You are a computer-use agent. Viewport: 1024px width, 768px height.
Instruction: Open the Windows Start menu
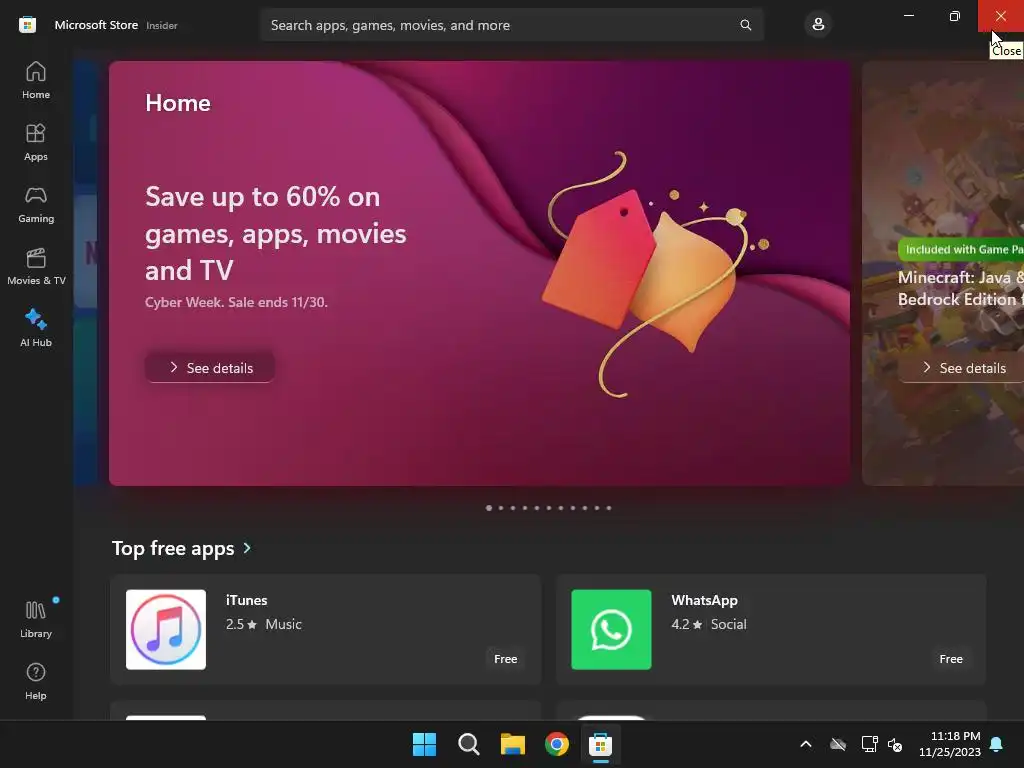pos(424,744)
